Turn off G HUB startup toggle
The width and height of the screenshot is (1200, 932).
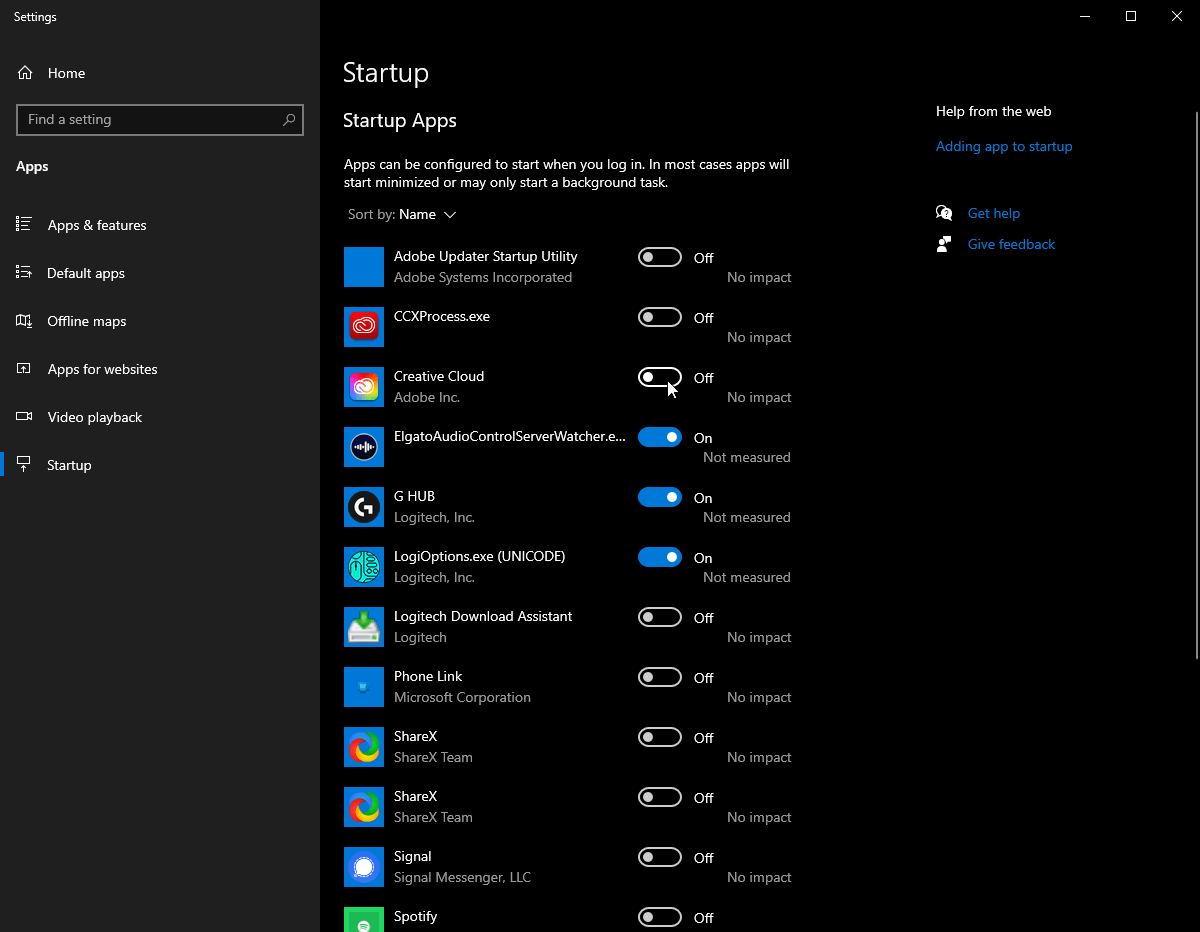(x=660, y=497)
